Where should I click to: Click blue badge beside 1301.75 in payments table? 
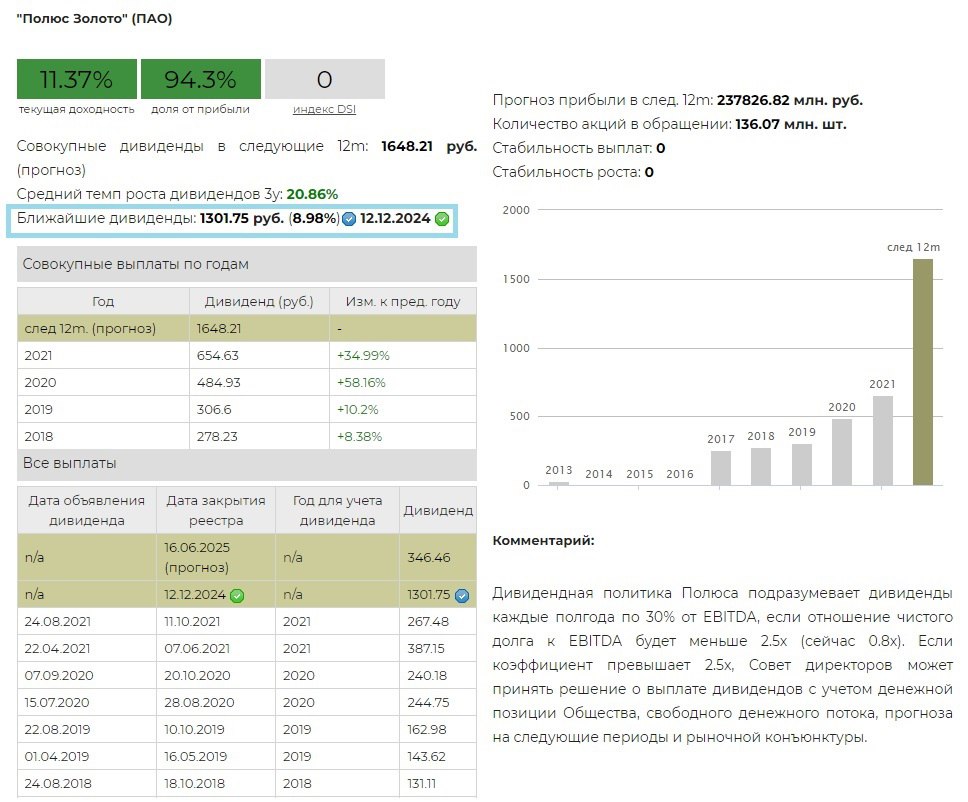coord(462,596)
